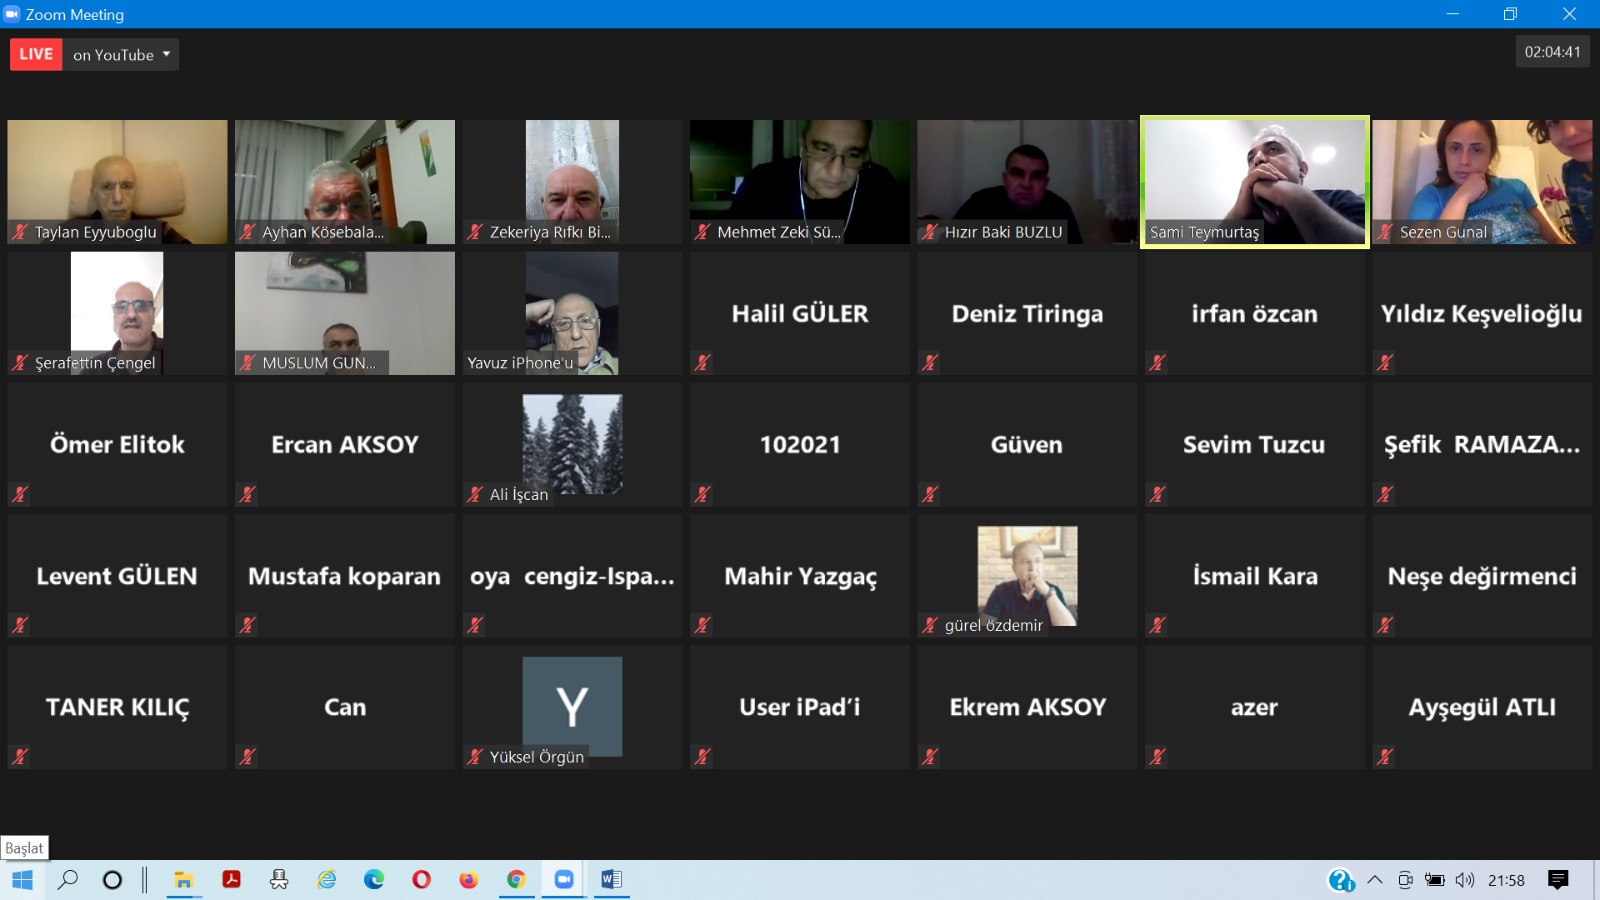The width and height of the screenshot is (1600, 900).
Task: Click Sezen Gunal name label
Action: pyautogui.click(x=1443, y=232)
